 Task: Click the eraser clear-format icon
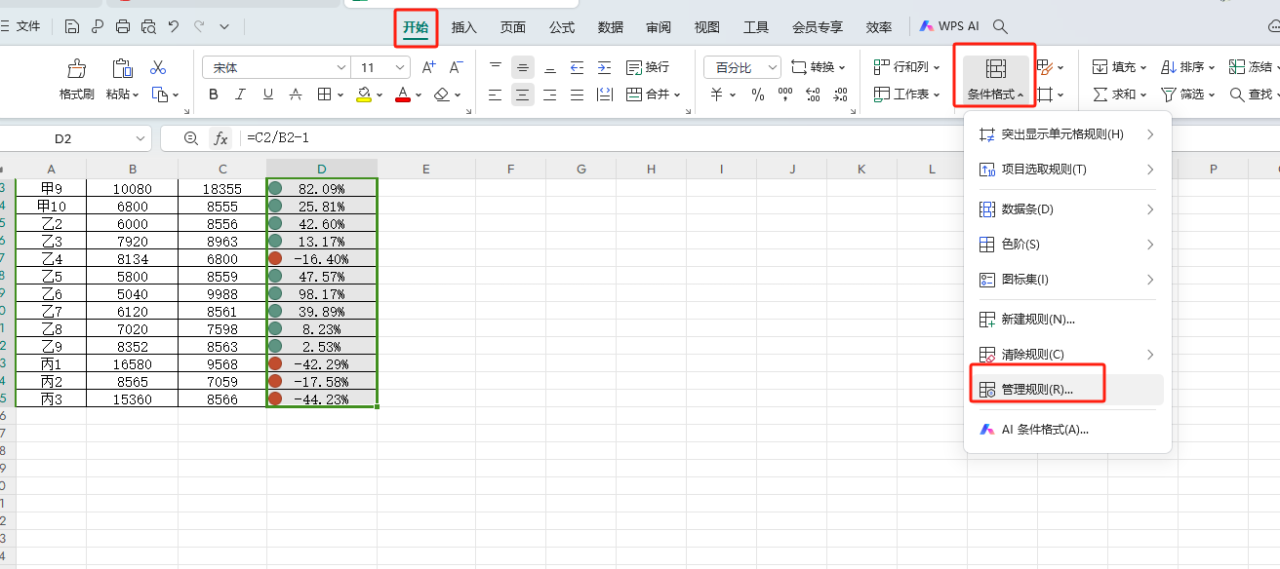(443, 94)
